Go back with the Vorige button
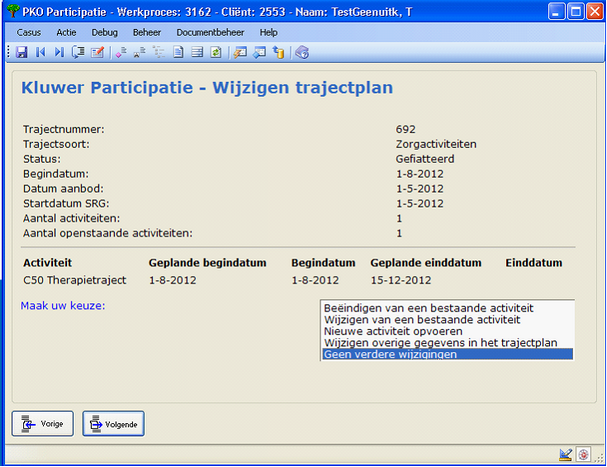This screenshot has height=467, width=607. (x=43, y=424)
